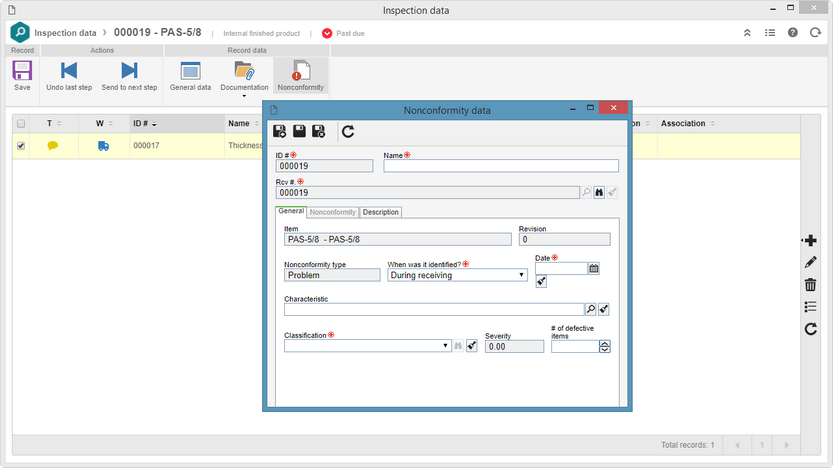
Task: Click in the Characteristic input field
Action: click(x=434, y=309)
